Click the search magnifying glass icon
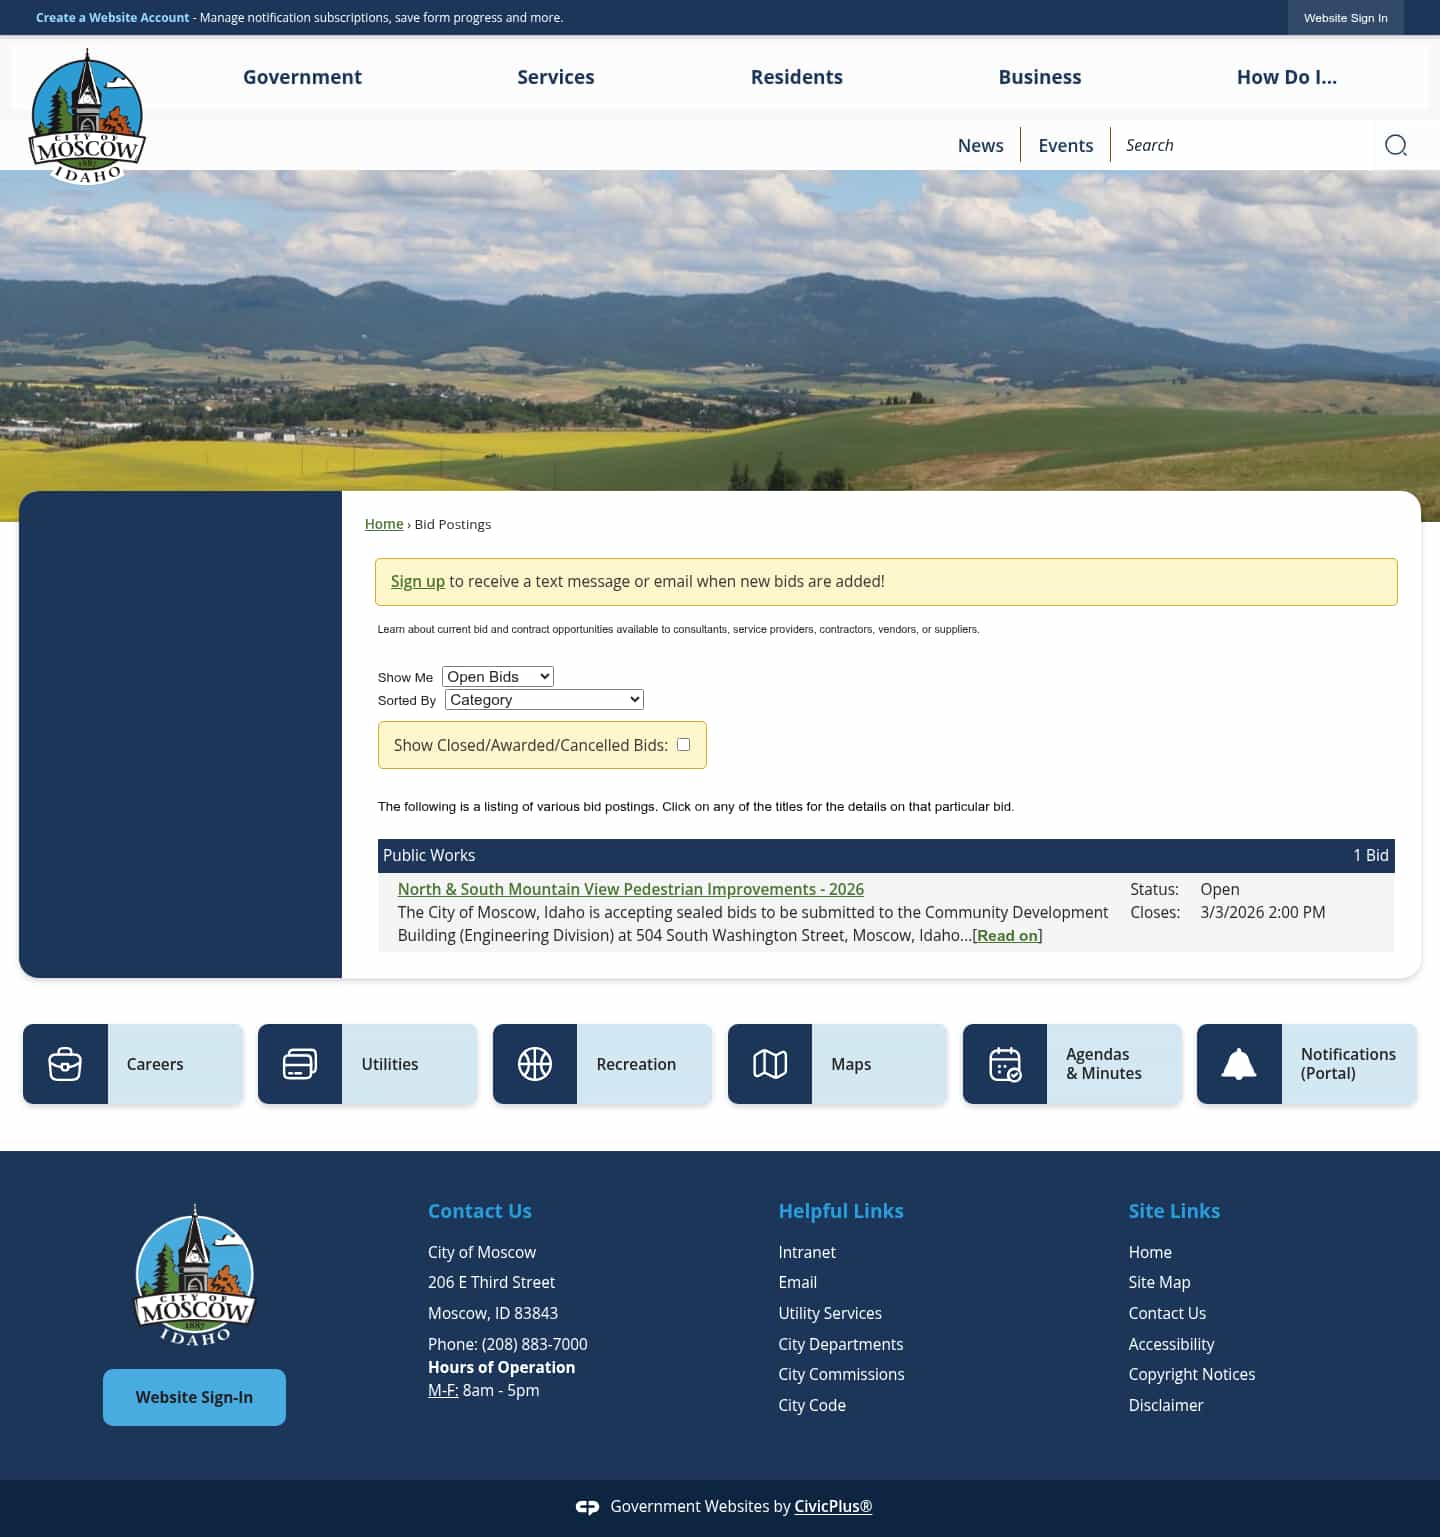Viewport: 1440px width, 1537px height. (1396, 144)
